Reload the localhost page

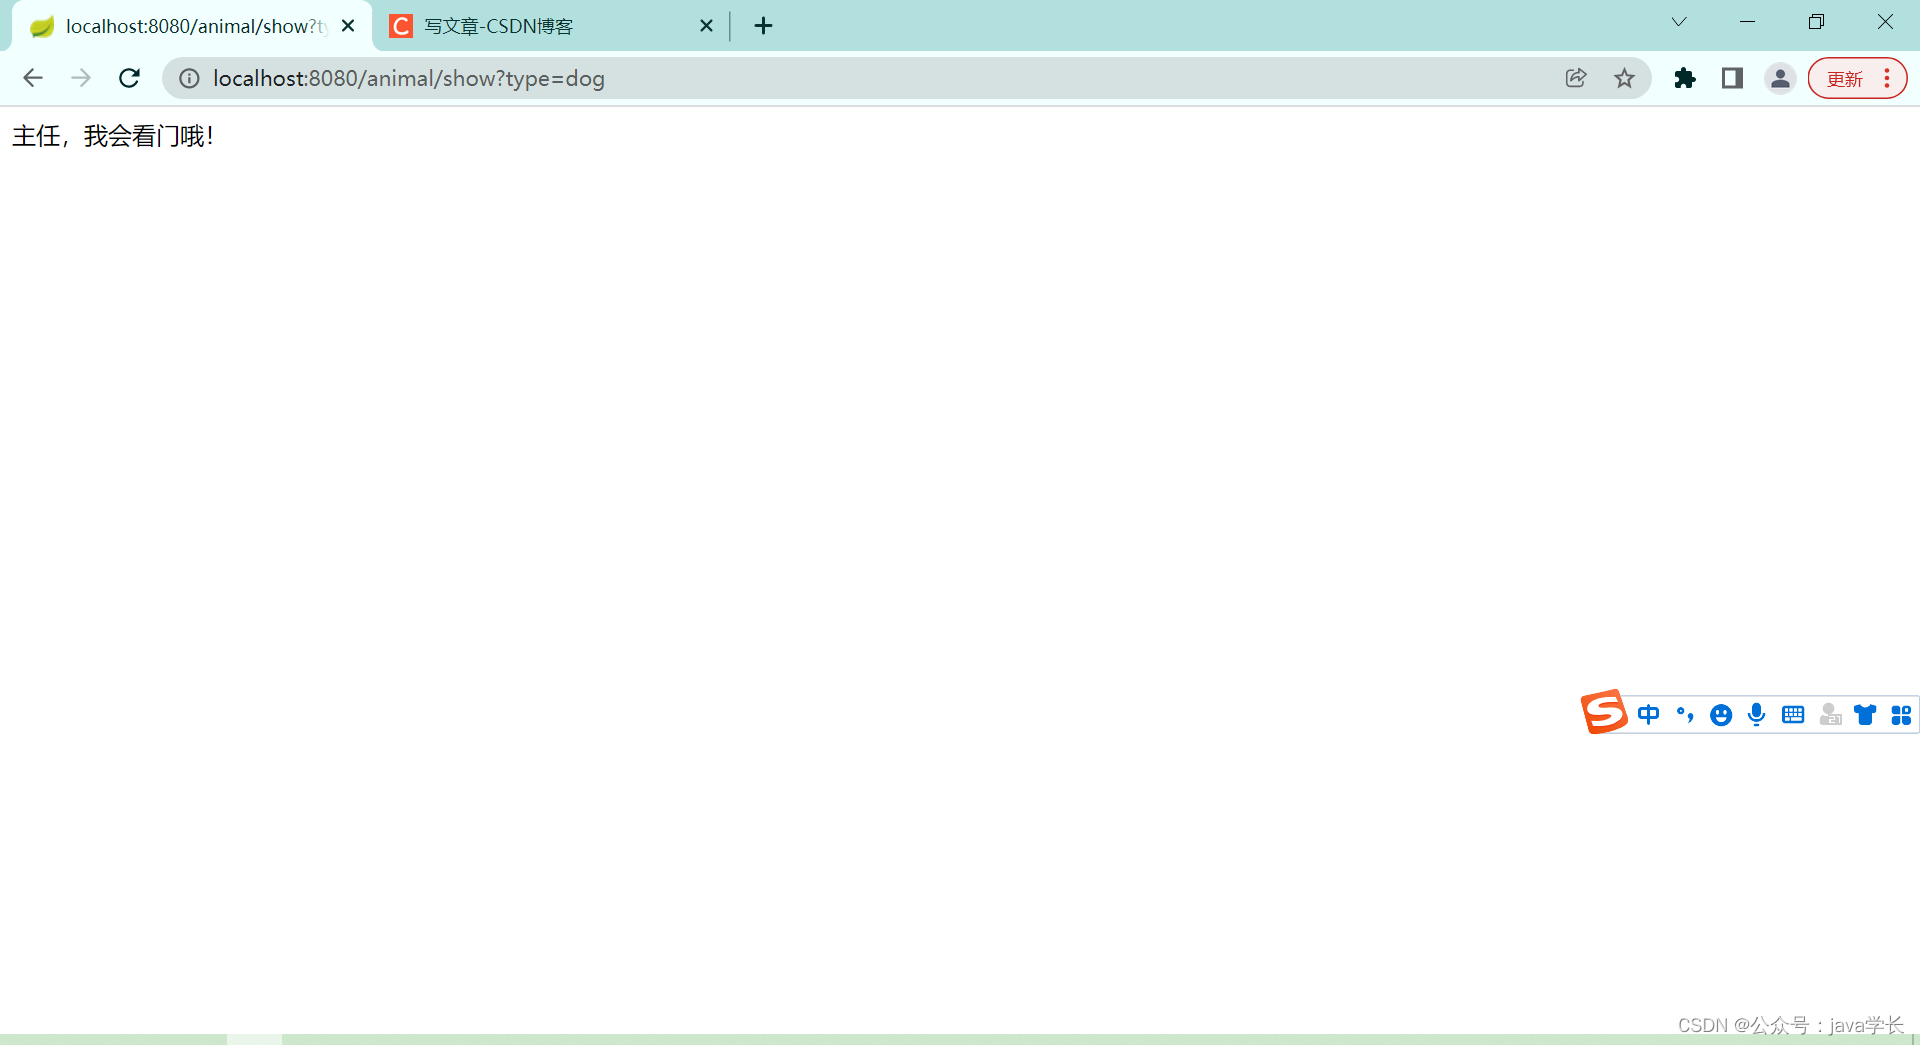click(x=129, y=78)
